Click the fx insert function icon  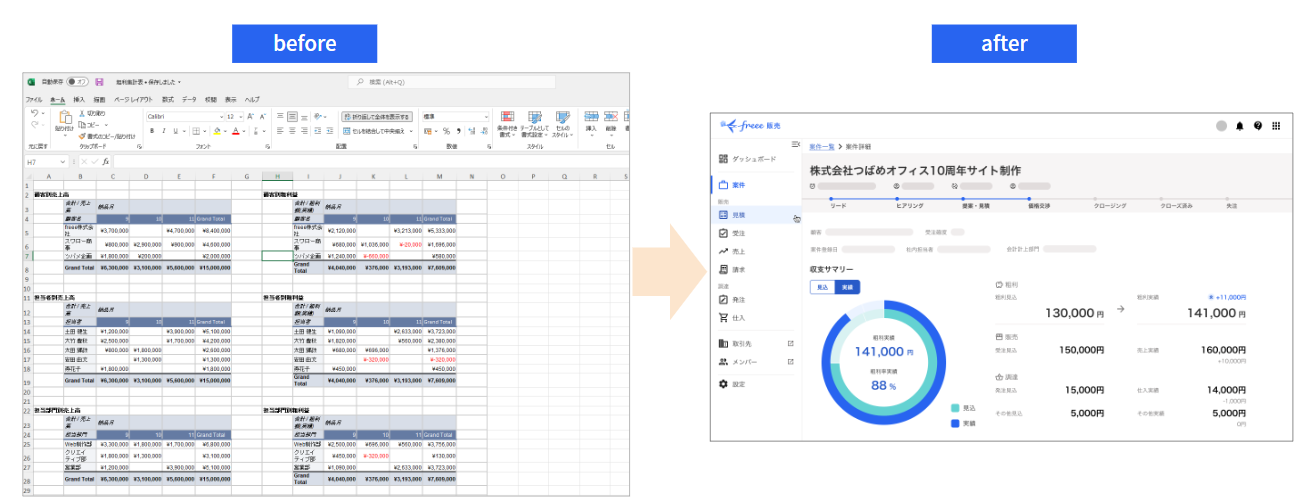[106, 162]
